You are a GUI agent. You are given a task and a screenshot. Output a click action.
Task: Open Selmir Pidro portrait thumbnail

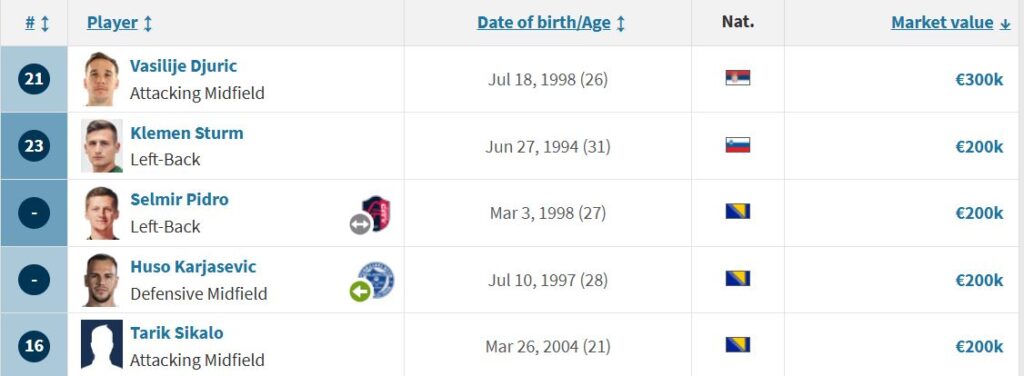[102, 213]
